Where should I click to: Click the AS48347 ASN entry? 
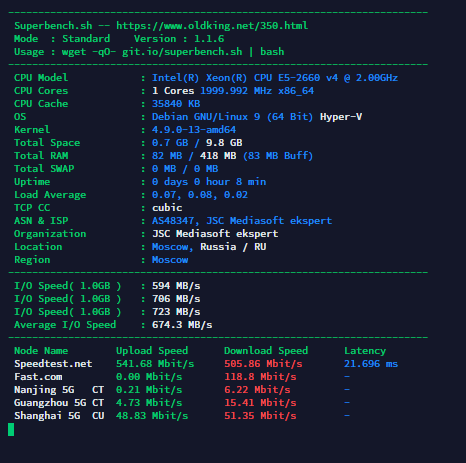[173, 221]
